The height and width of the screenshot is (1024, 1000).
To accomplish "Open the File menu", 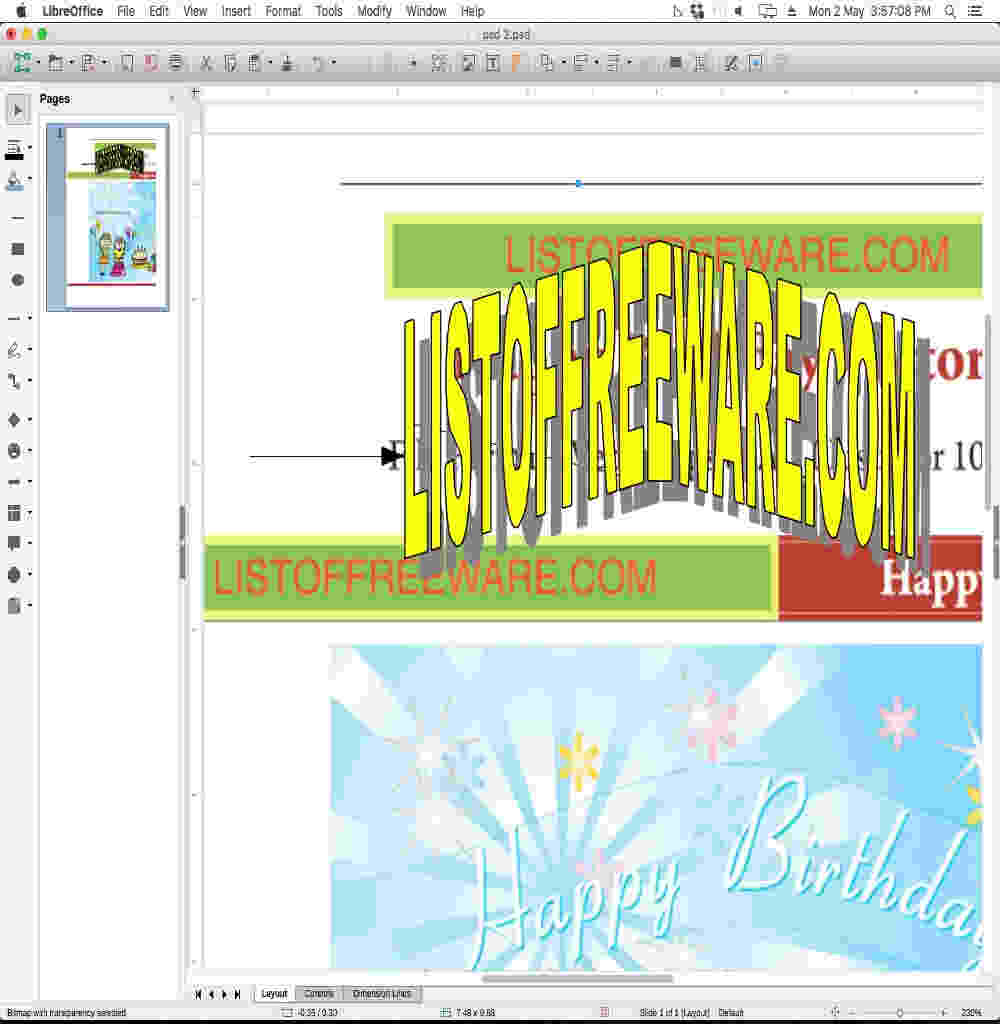I will coord(125,11).
